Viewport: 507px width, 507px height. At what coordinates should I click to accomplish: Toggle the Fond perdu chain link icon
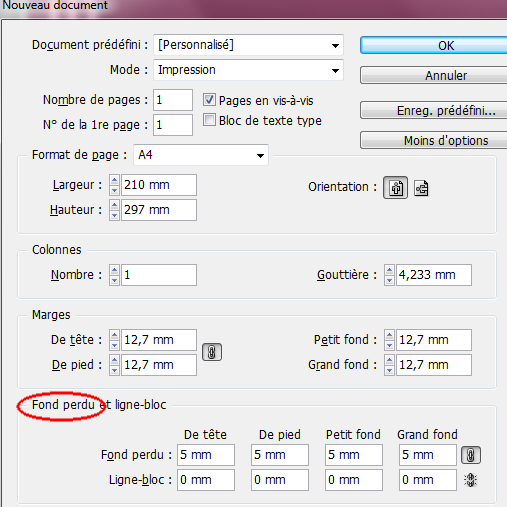pos(471,455)
